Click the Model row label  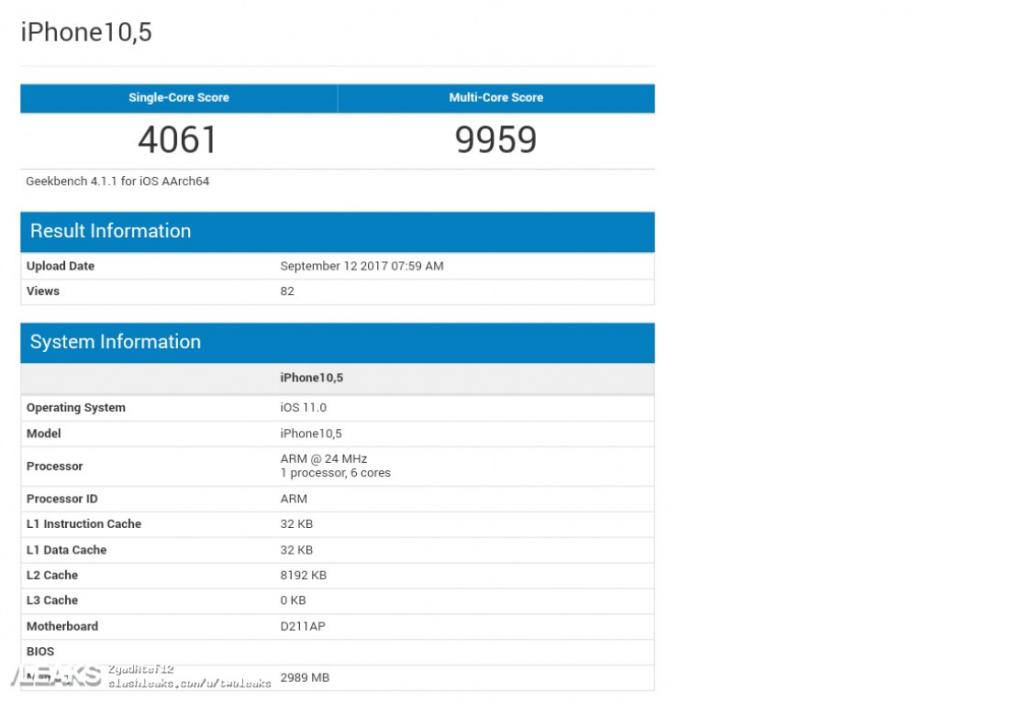[43, 434]
